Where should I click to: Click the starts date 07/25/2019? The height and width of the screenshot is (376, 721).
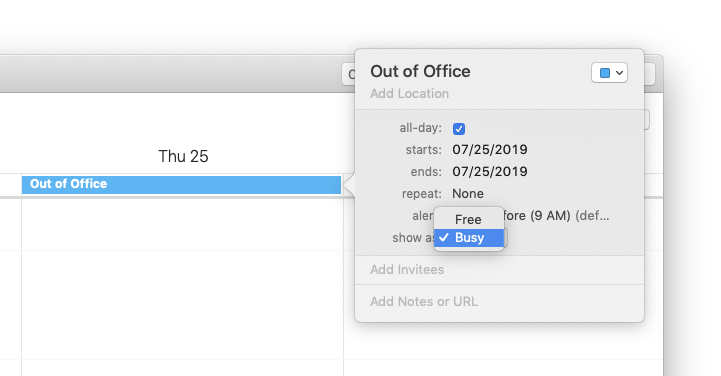pyautogui.click(x=490, y=149)
